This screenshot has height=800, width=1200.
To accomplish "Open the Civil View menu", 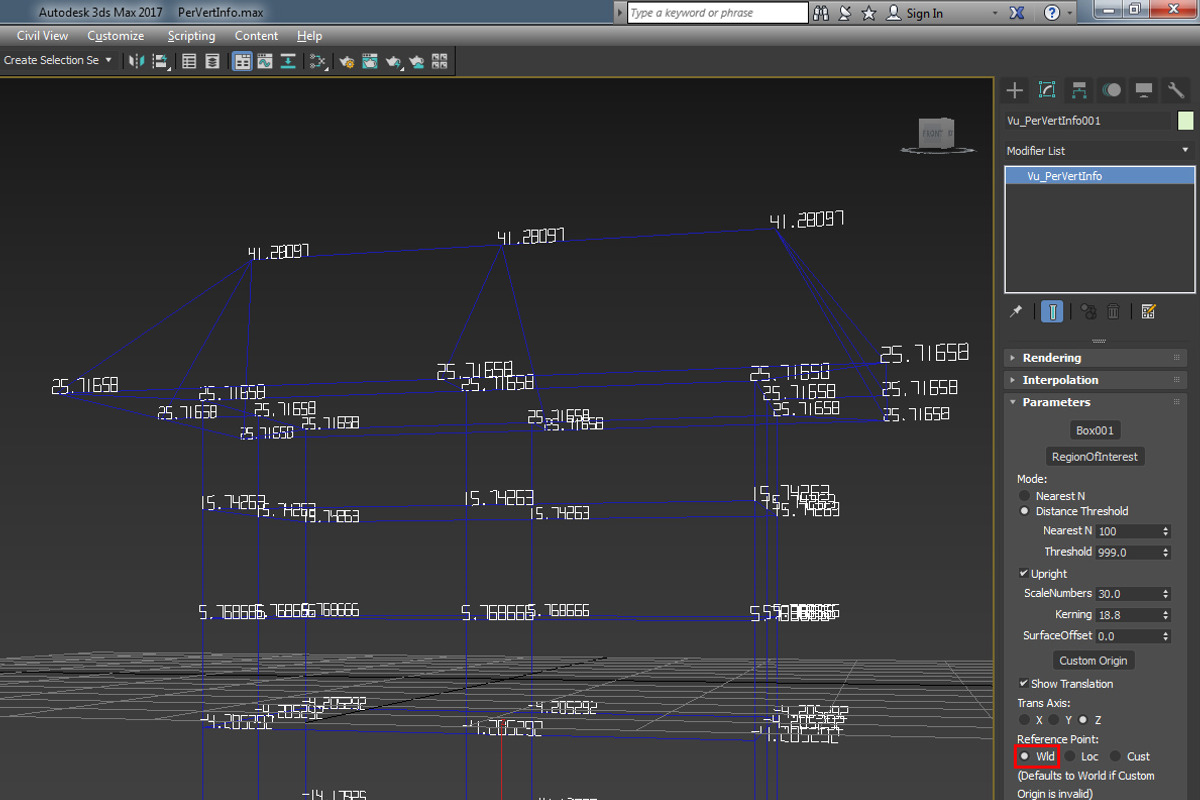I will pyautogui.click(x=43, y=36).
